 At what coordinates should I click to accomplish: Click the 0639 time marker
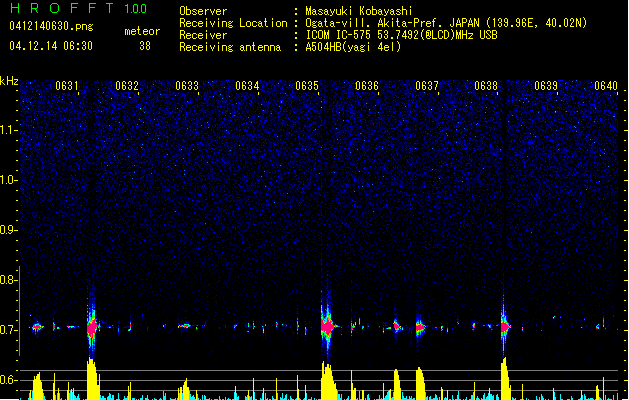pyautogui.click(x=546, y=86)
